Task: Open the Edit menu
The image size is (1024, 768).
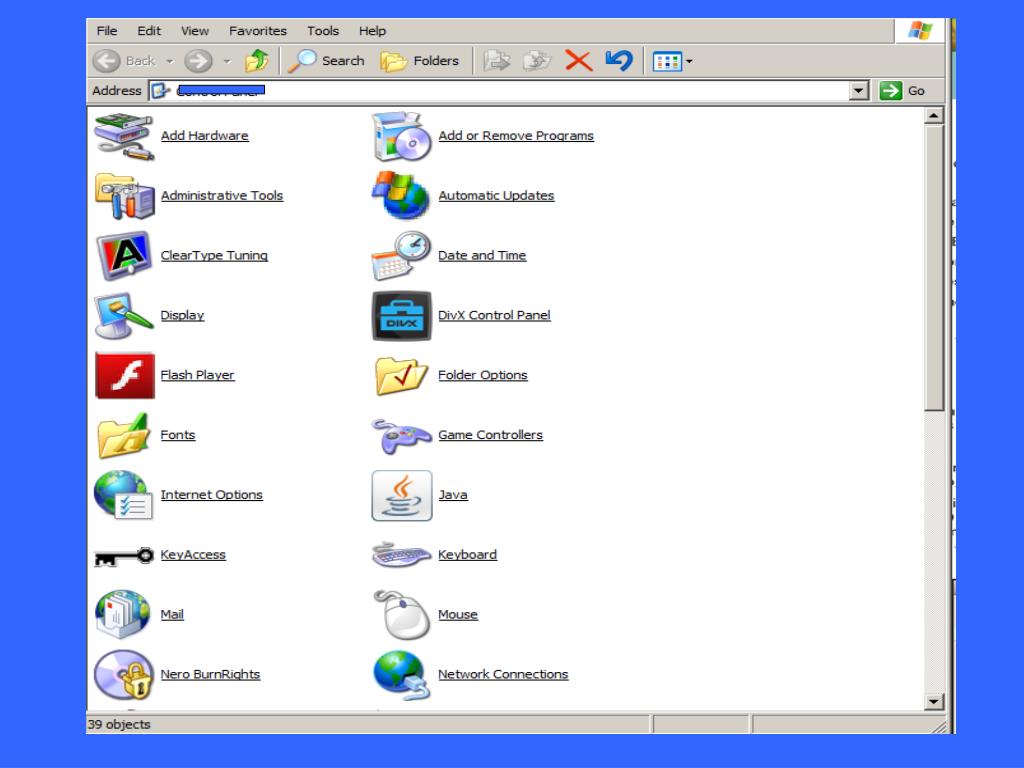Action: click(x=149, y=31)
